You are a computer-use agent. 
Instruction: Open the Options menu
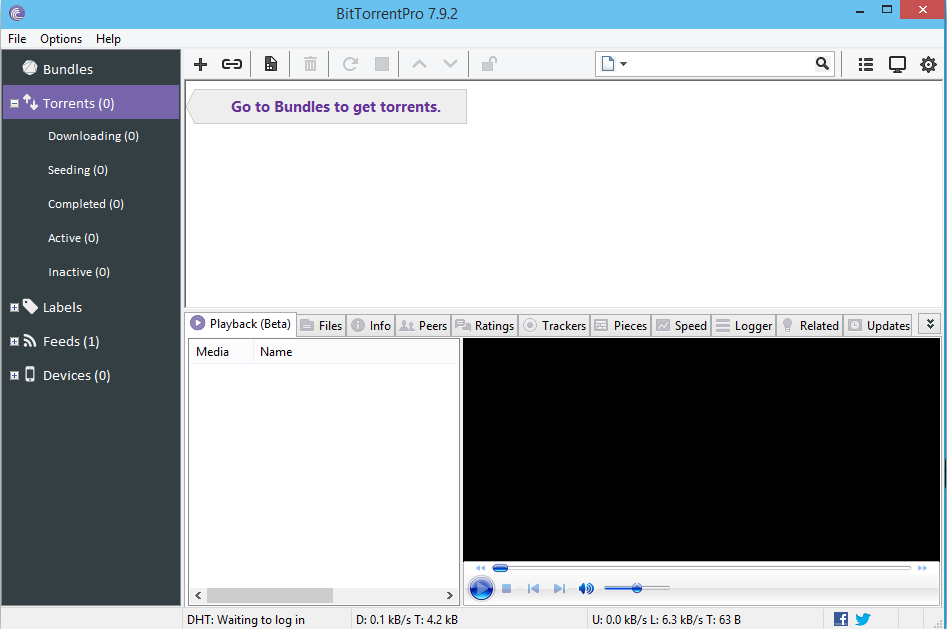click(x=61, y=39)
